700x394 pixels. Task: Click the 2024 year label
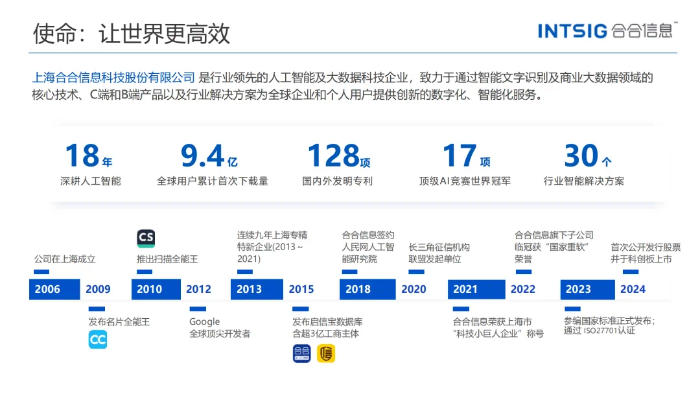tap(633, 289)
